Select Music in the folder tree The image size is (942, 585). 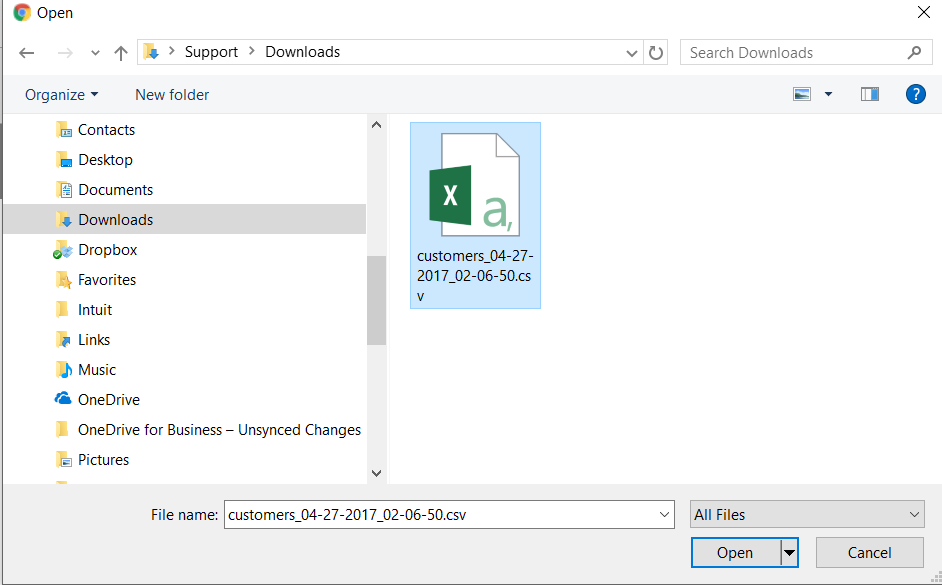point(97,370)
